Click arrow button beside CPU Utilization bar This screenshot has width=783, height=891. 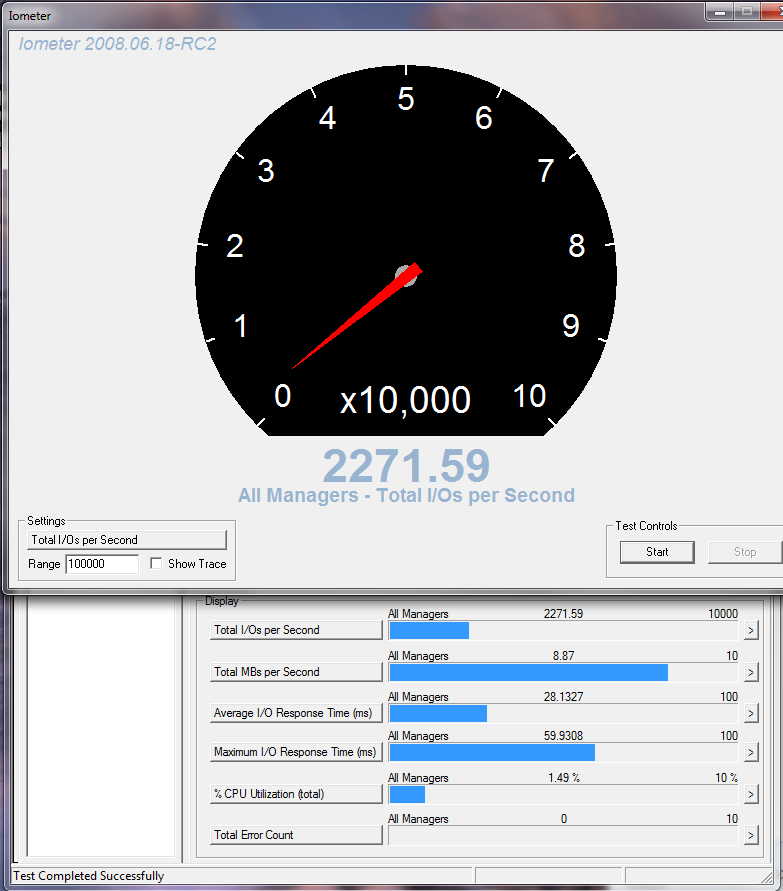point(751,794)
